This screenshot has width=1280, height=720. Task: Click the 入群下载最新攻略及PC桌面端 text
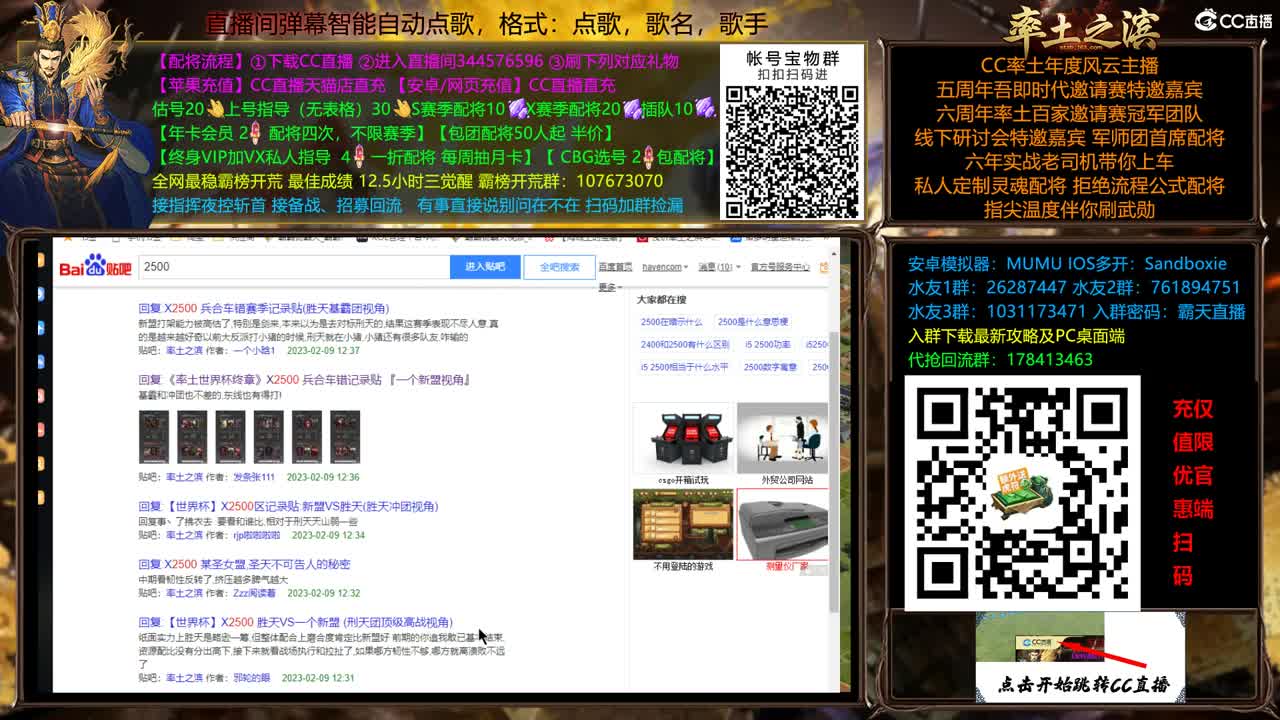pos(1016,335)
